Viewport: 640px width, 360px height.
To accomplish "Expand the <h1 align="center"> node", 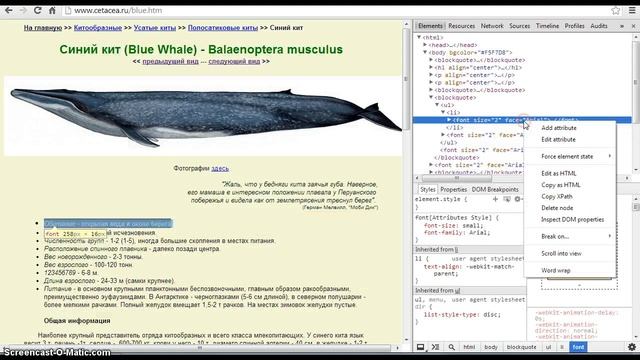I will coord(431,67).
